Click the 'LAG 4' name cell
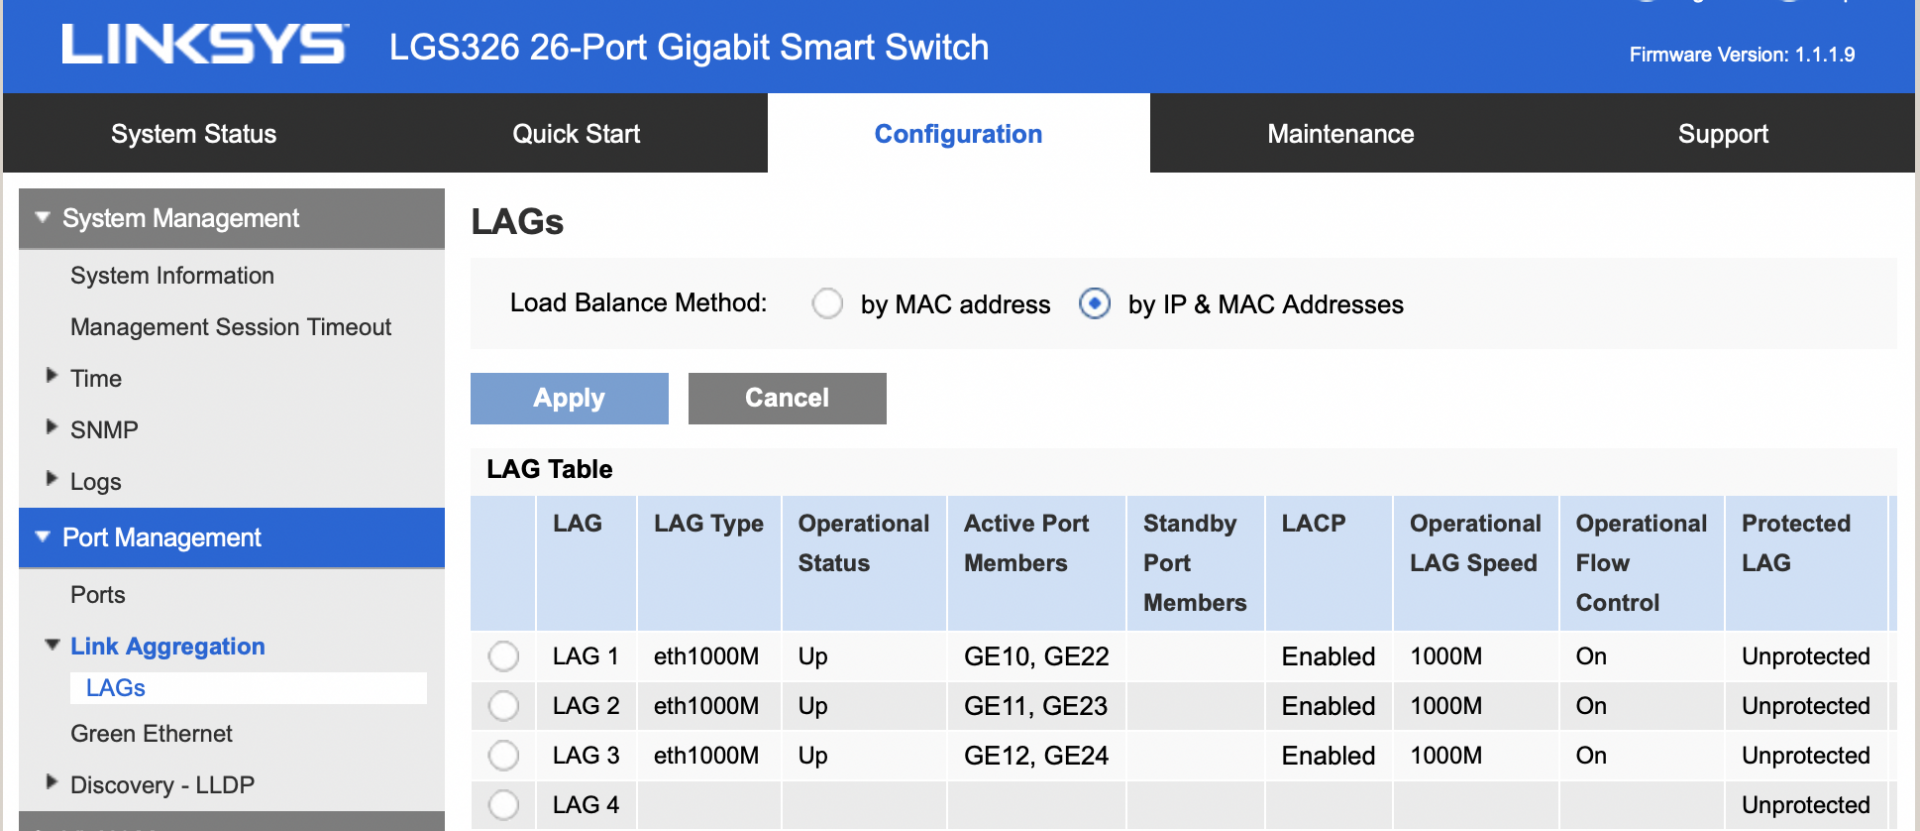Image resolution: width=1920 pixels, height=831 pixels. coord(586,805)
